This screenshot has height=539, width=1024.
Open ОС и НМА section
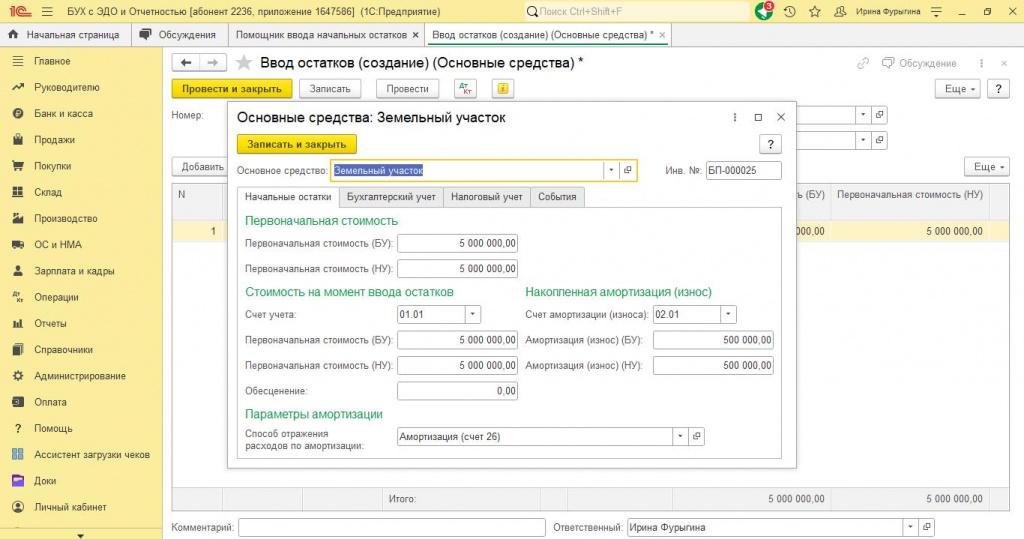(58, 245)
